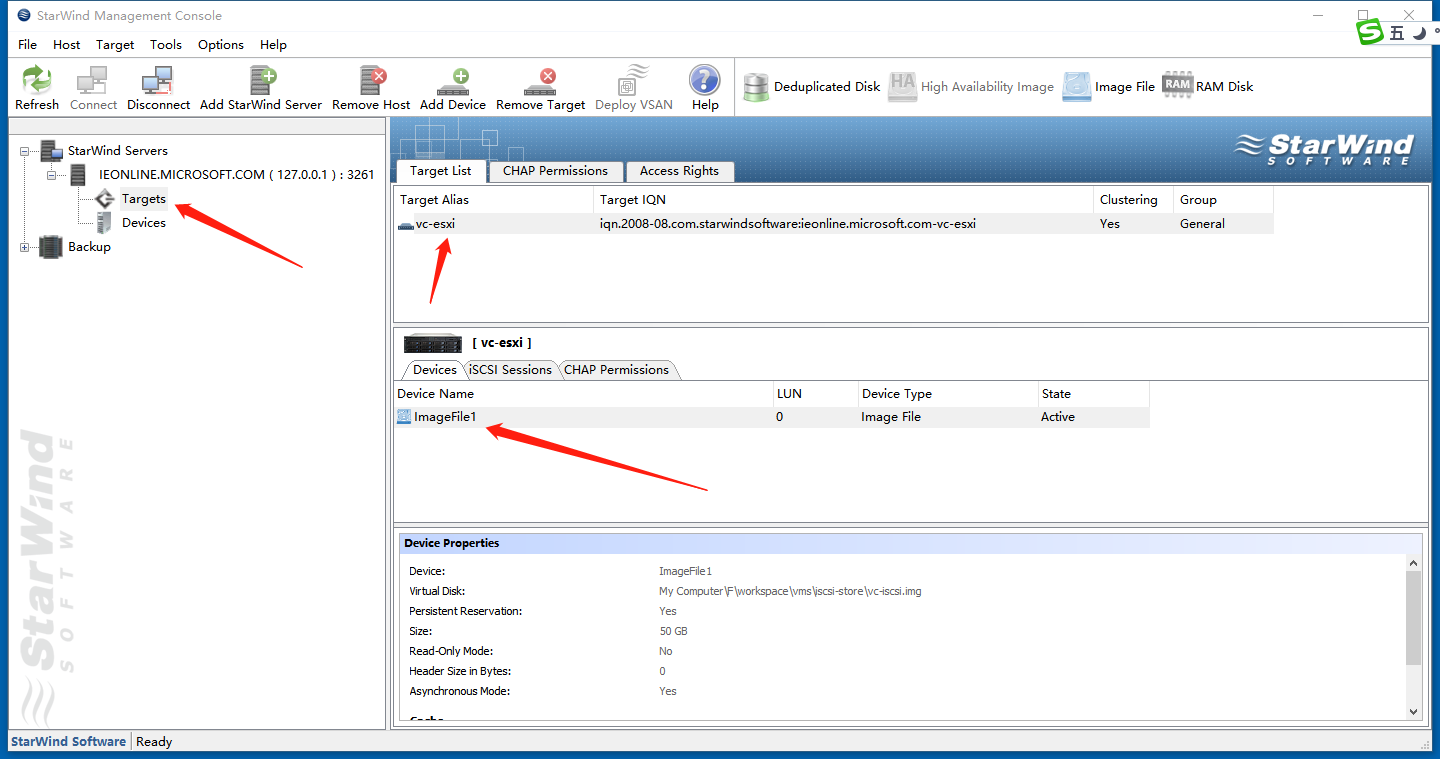
Task: Click the RAM Disk toolbar icon
Action: tap(1177, 85)
